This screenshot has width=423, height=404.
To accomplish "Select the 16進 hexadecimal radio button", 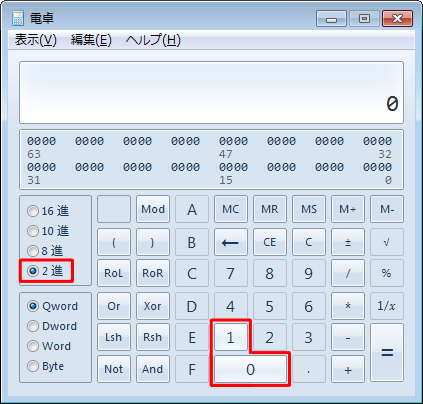I will [x=48, y=211].
